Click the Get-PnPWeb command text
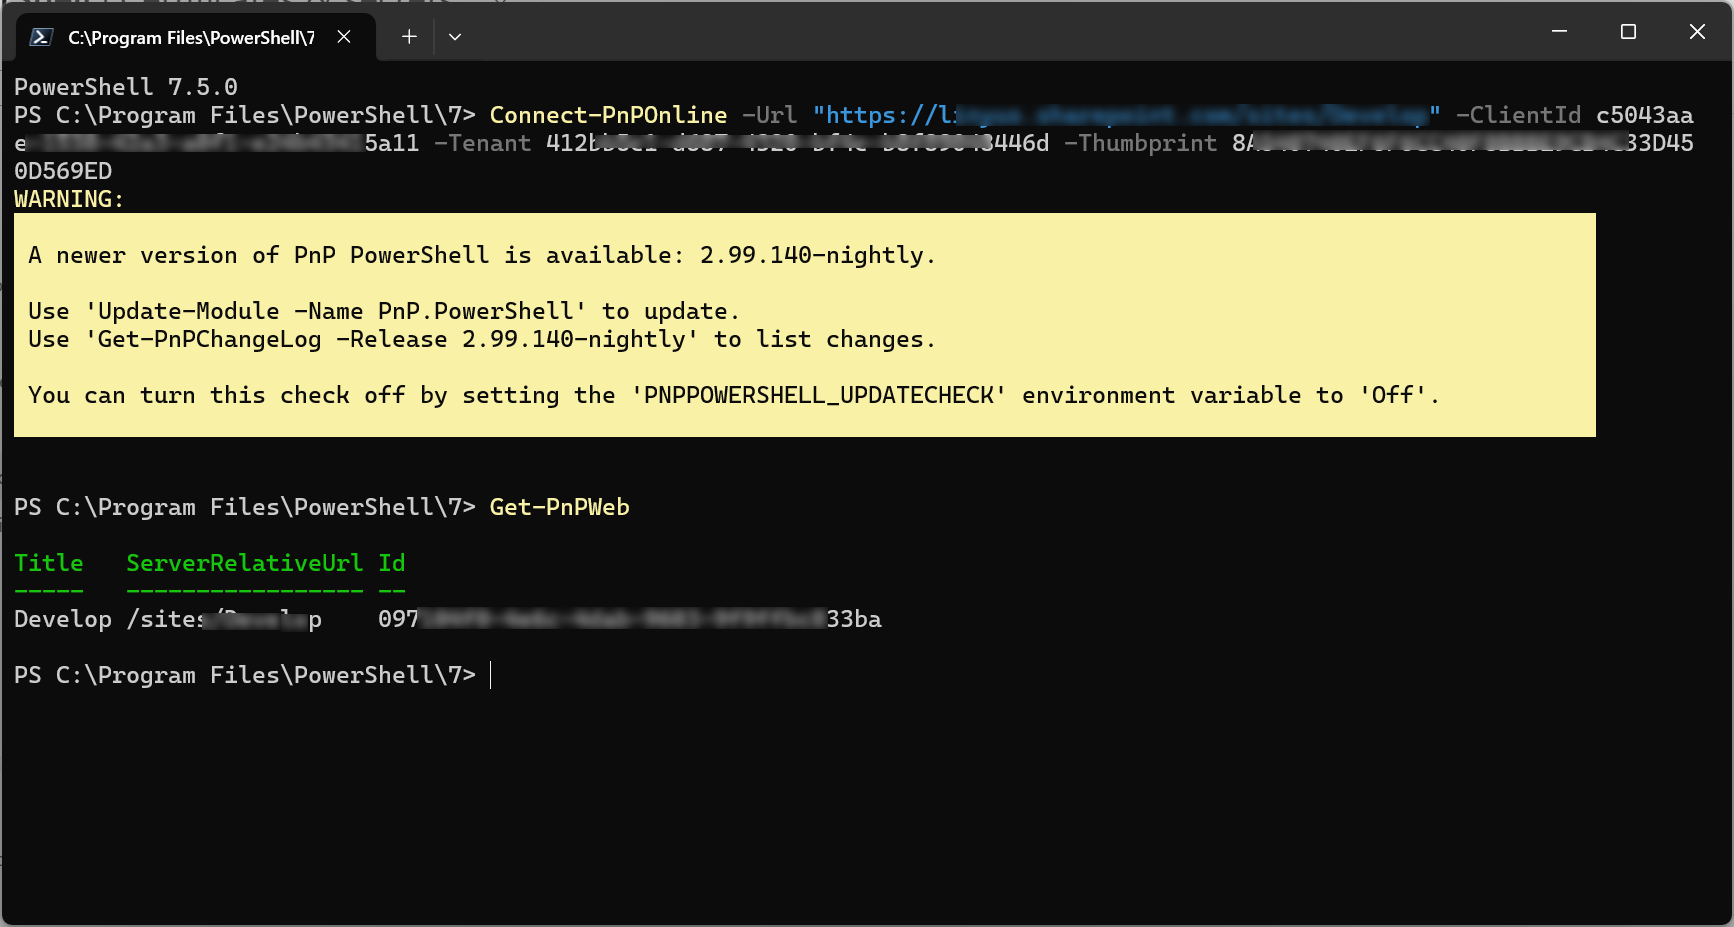Viewport: 1734px width, 927px height. click(x=559, y=507)
